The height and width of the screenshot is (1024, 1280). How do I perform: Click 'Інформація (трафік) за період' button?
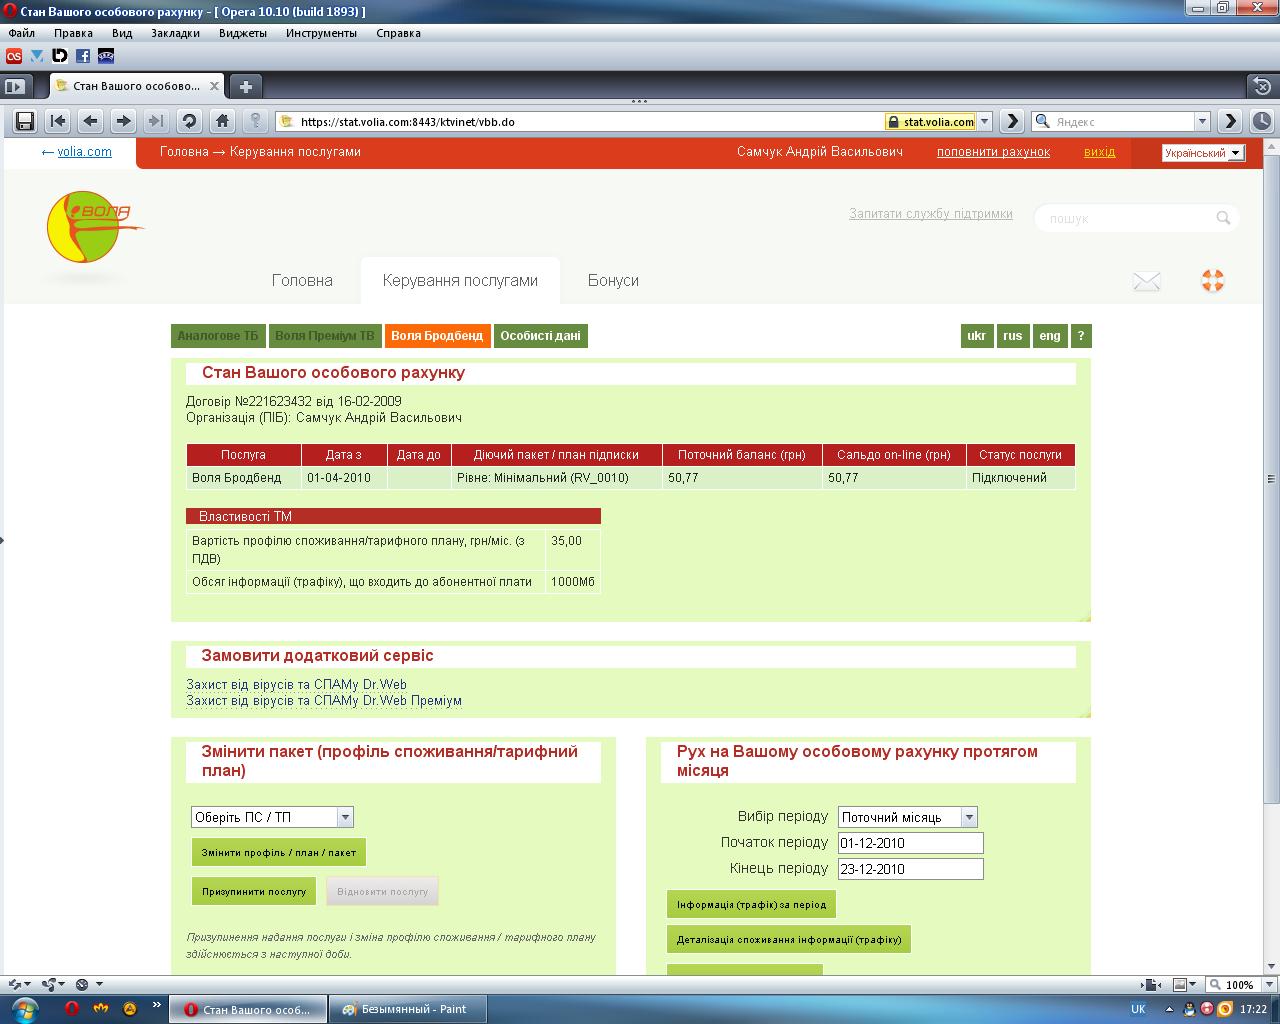point(751,905)
